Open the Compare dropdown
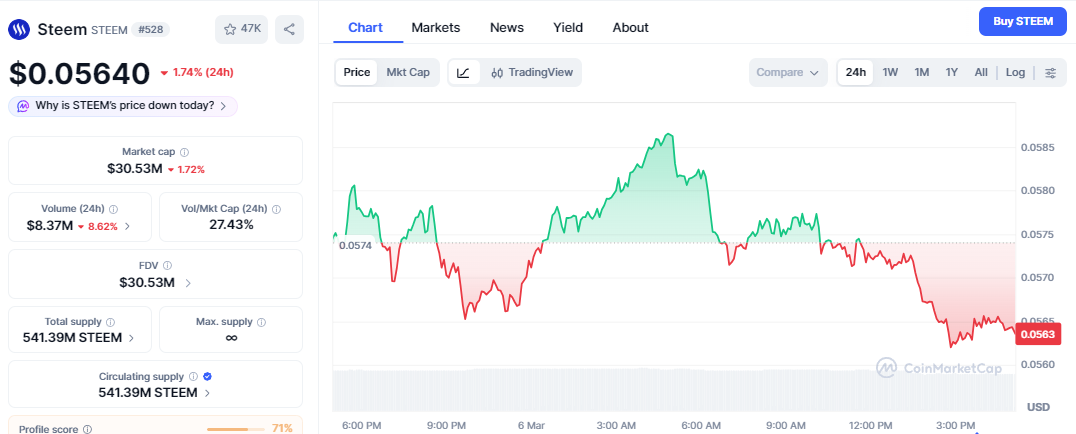This screenshot has height=434, width=1076. coord(788,72)
